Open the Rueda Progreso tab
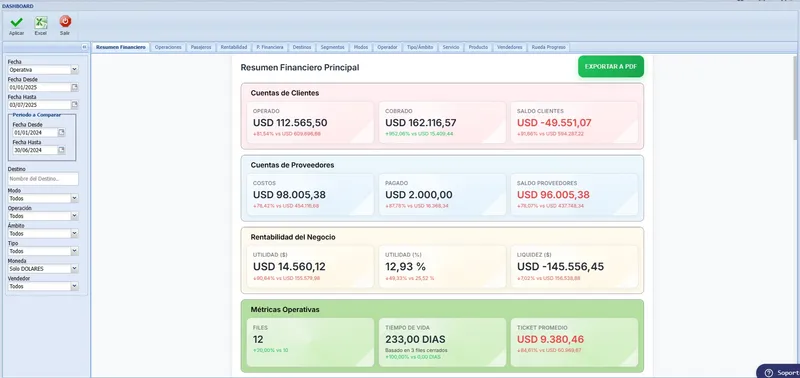This screenshot has height=378, width=800. pyautogui.click(x=548, y=47)
